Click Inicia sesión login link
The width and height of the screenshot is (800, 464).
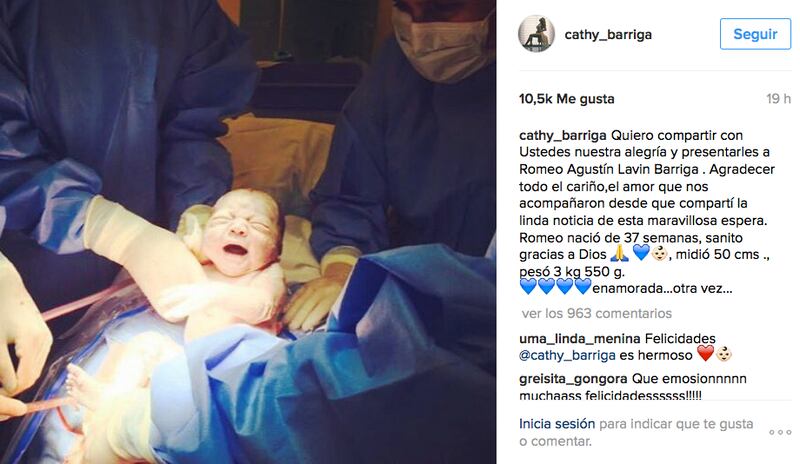[557, 424]
